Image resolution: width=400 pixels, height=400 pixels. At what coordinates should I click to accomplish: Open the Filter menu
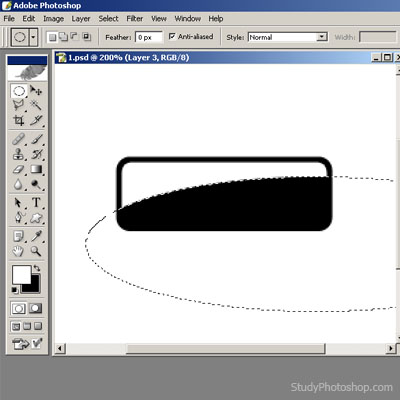click(x=135, y=19)
